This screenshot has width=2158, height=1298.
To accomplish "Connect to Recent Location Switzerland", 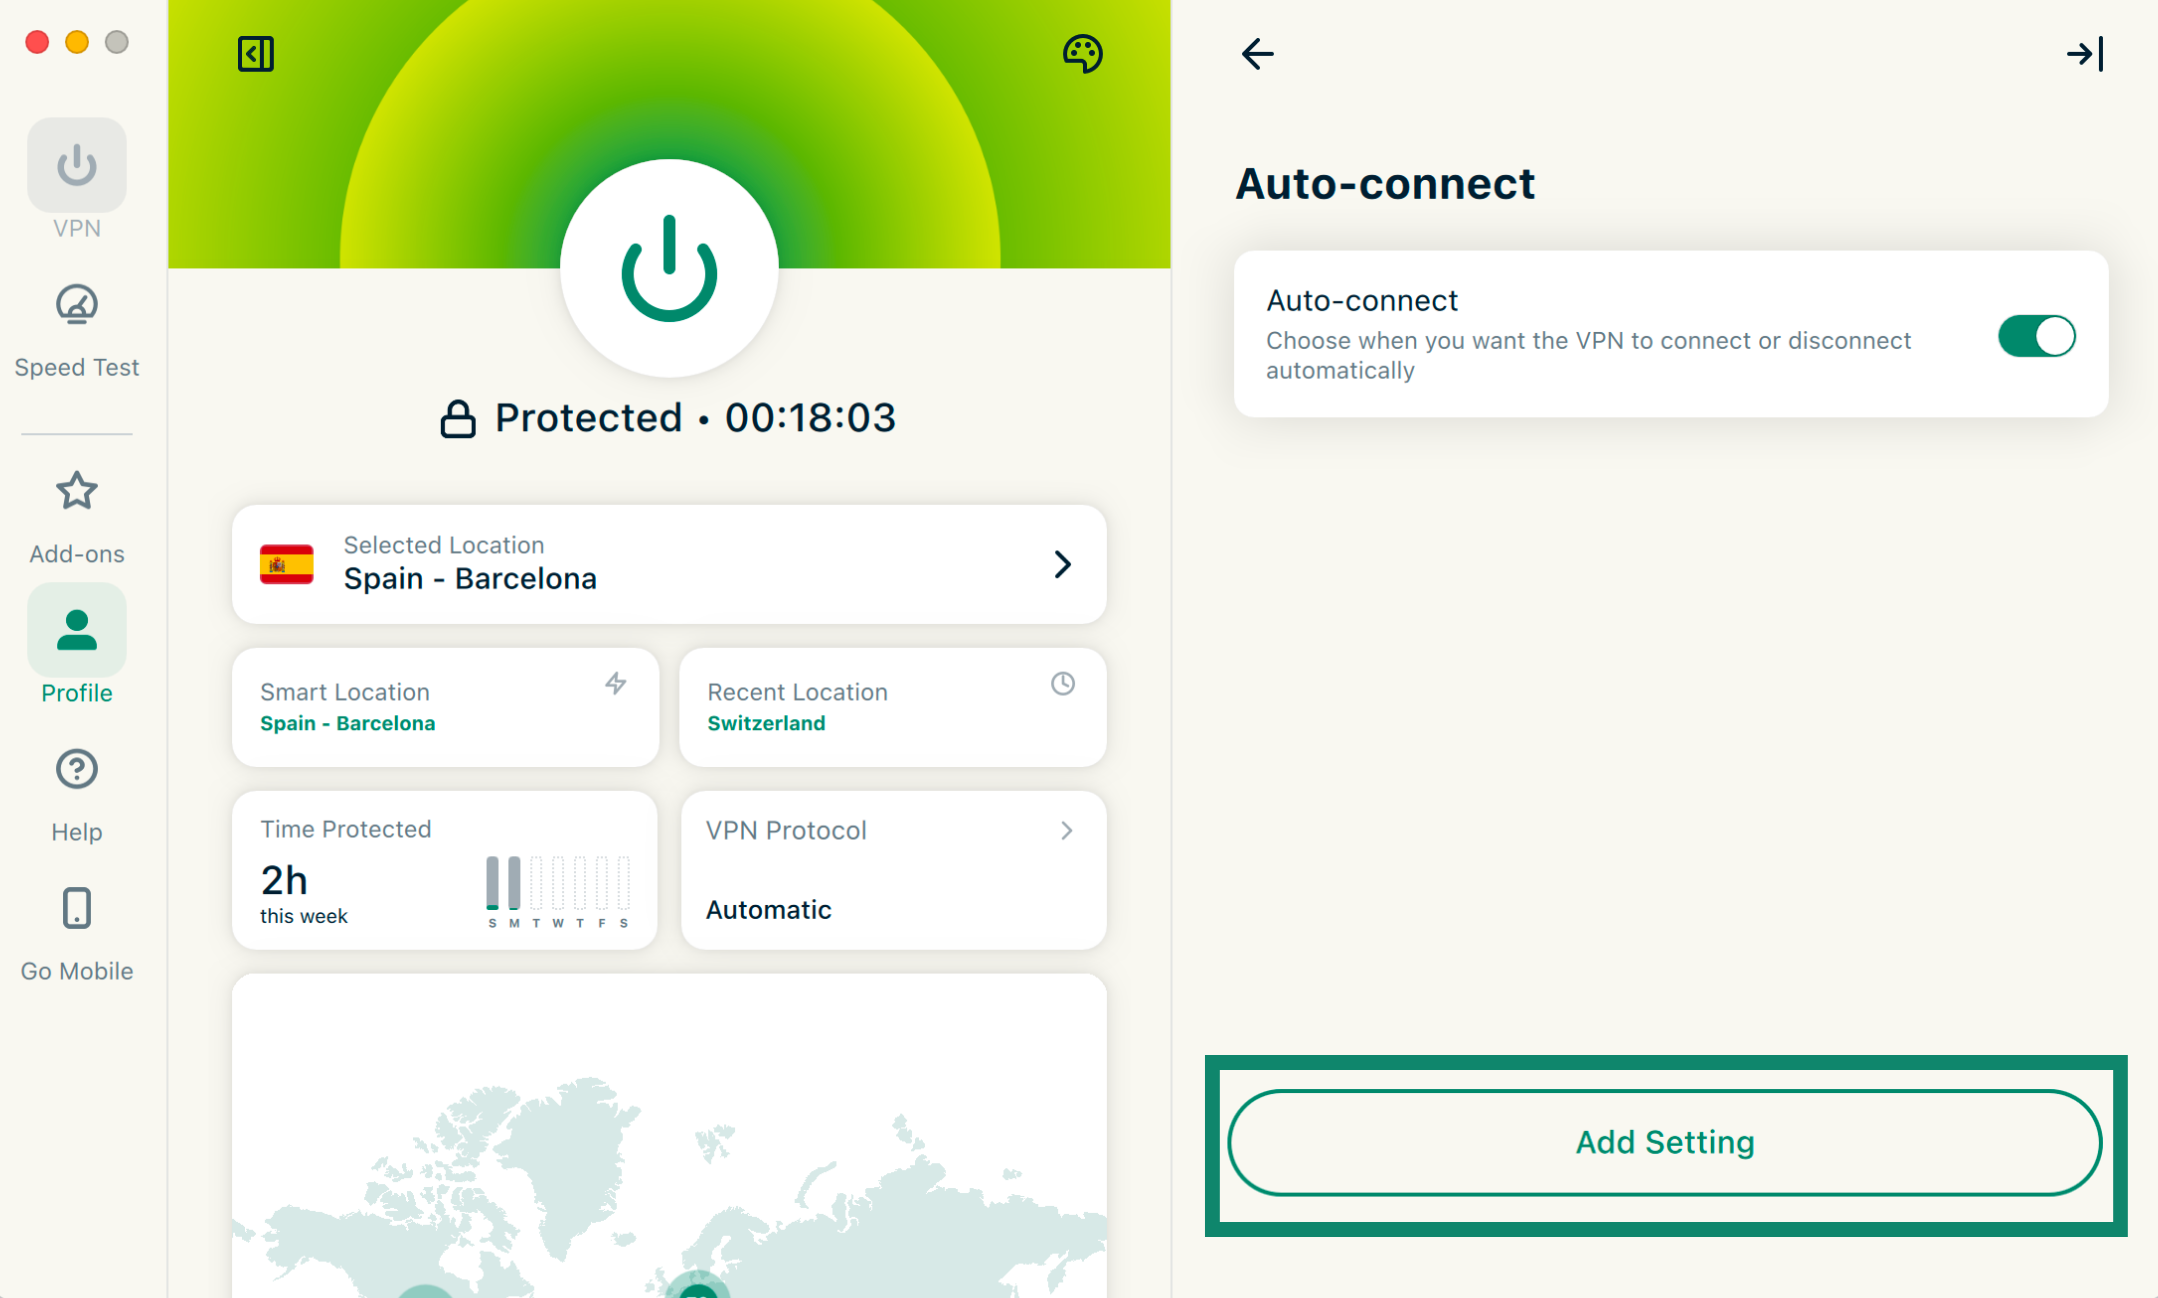I will click(x=892, y=708).
